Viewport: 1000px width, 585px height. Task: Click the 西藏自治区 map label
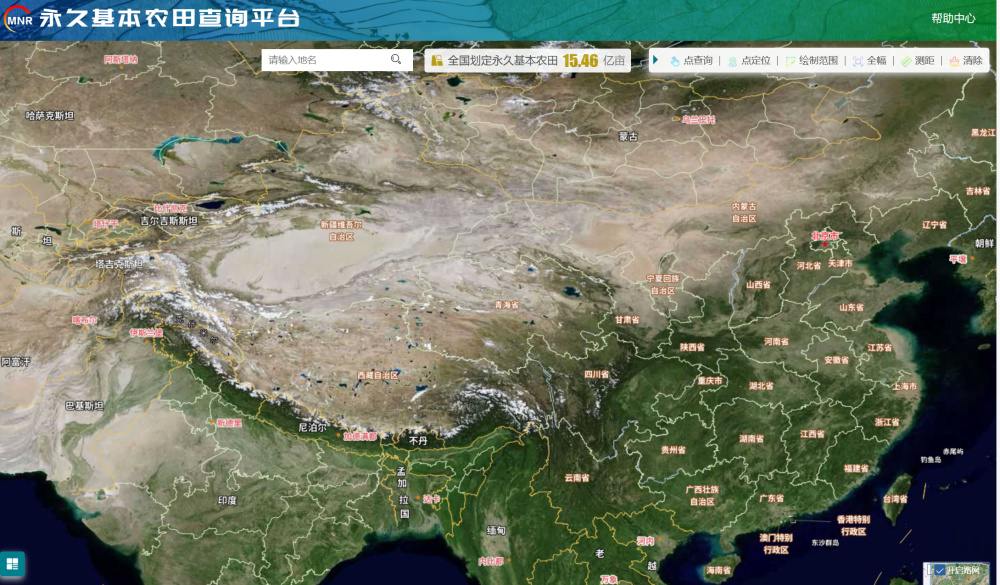pyautogui.click(x=378, y=375)
